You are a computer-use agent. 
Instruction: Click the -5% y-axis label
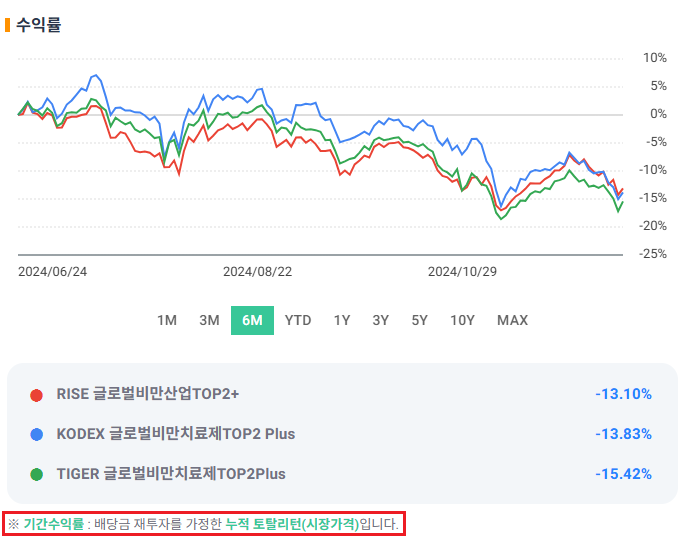coord(656,142)
